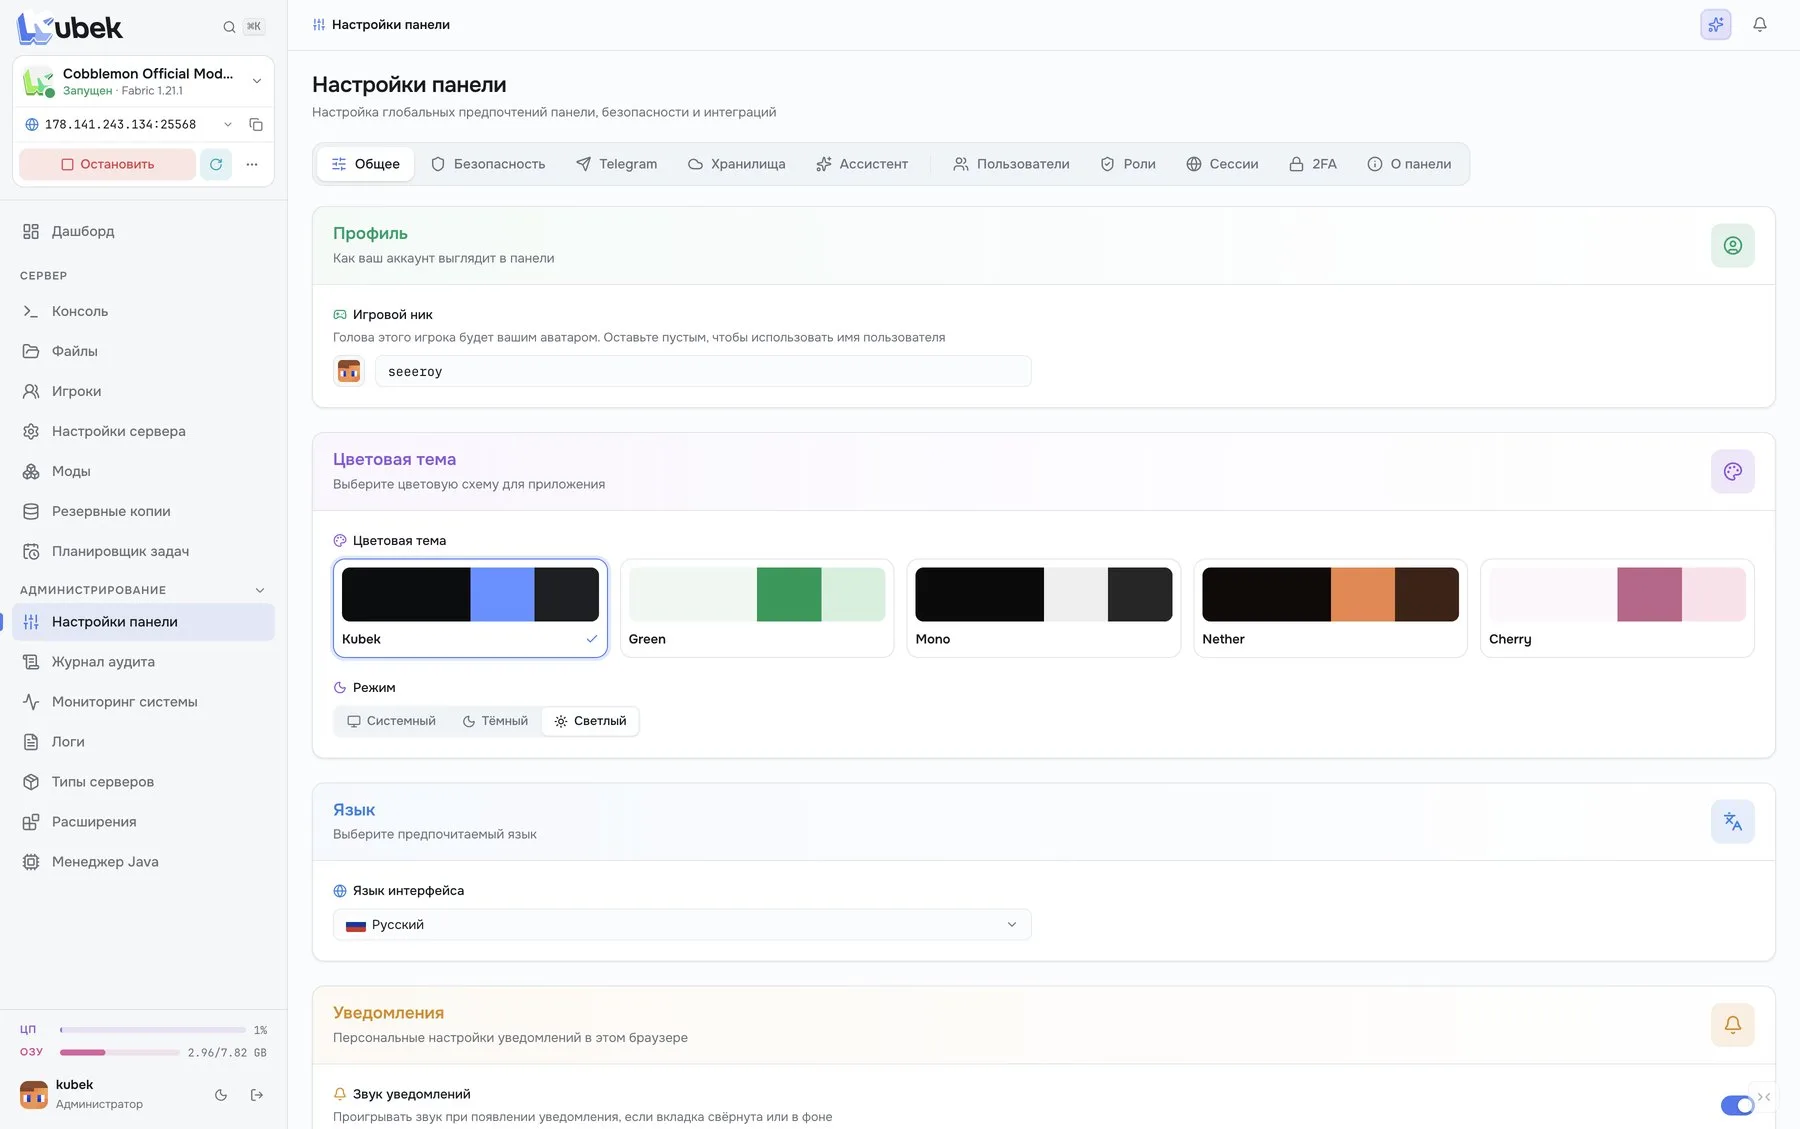The image size is (1800, 1129).
Task: Open Журнал аудита page
Action: click(143, 662)
